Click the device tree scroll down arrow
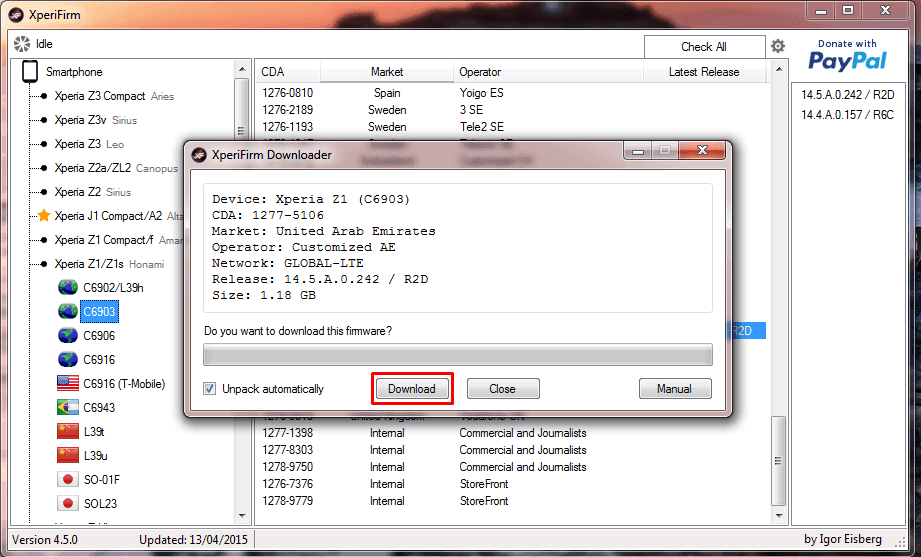The image size is (921, 557). [x=242, y=516]
